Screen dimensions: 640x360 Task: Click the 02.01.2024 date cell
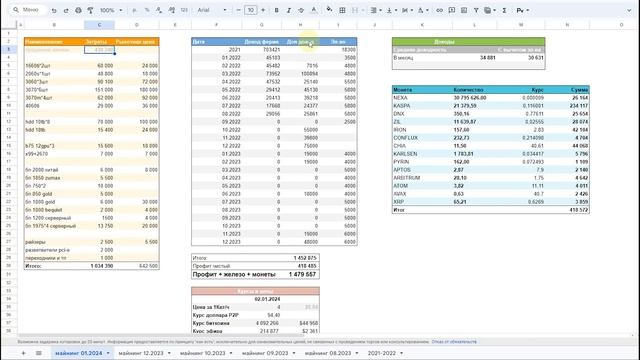262,299
